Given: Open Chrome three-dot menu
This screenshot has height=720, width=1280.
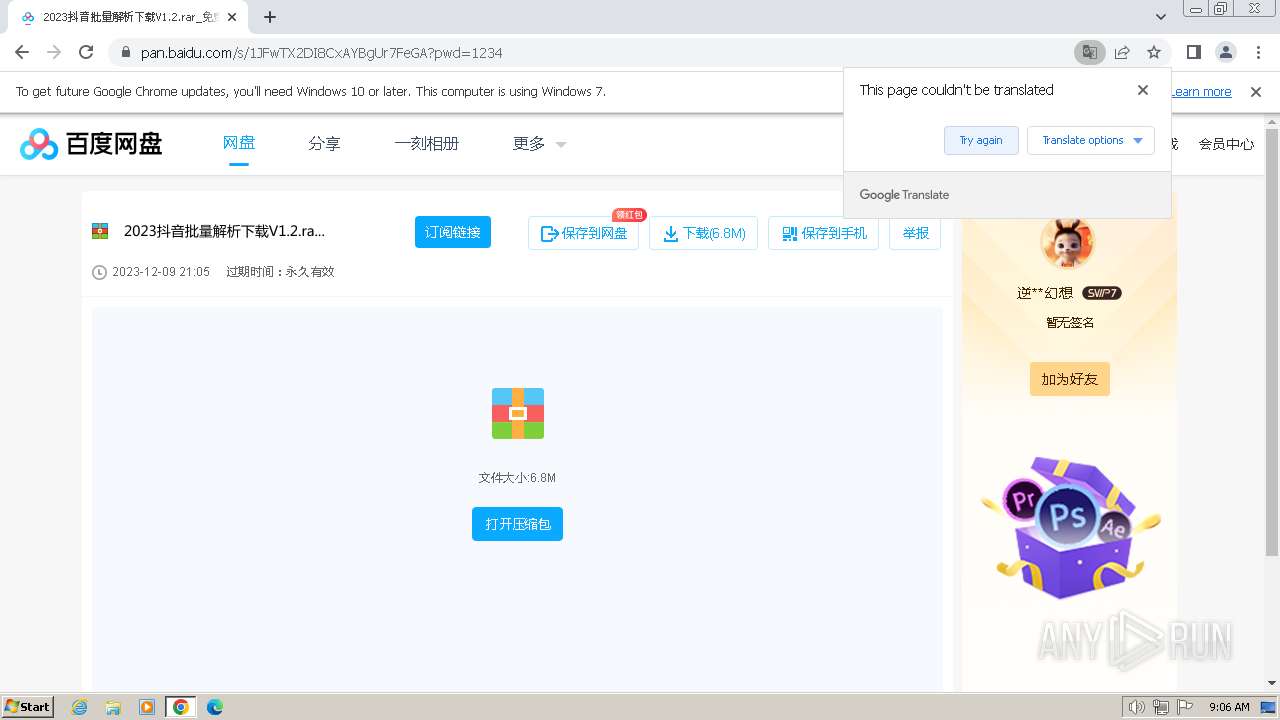Looking at the screenshot, I should tap(1257, 52).
